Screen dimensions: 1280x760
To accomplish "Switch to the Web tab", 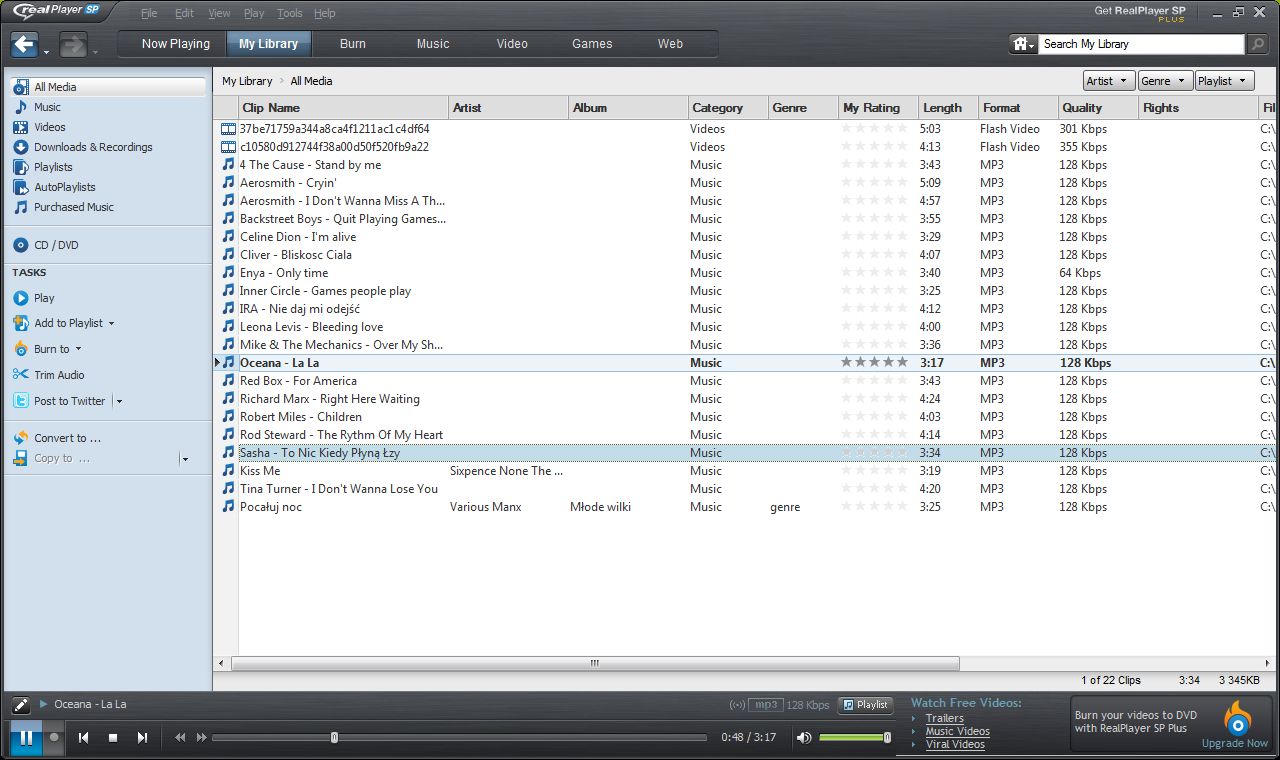I will tap(670, 44).
